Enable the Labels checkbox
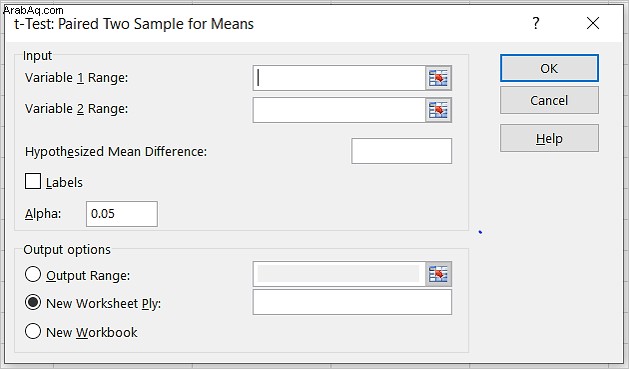Image resolution: width=629 pixels, height=369 pixels. [33, 181]
